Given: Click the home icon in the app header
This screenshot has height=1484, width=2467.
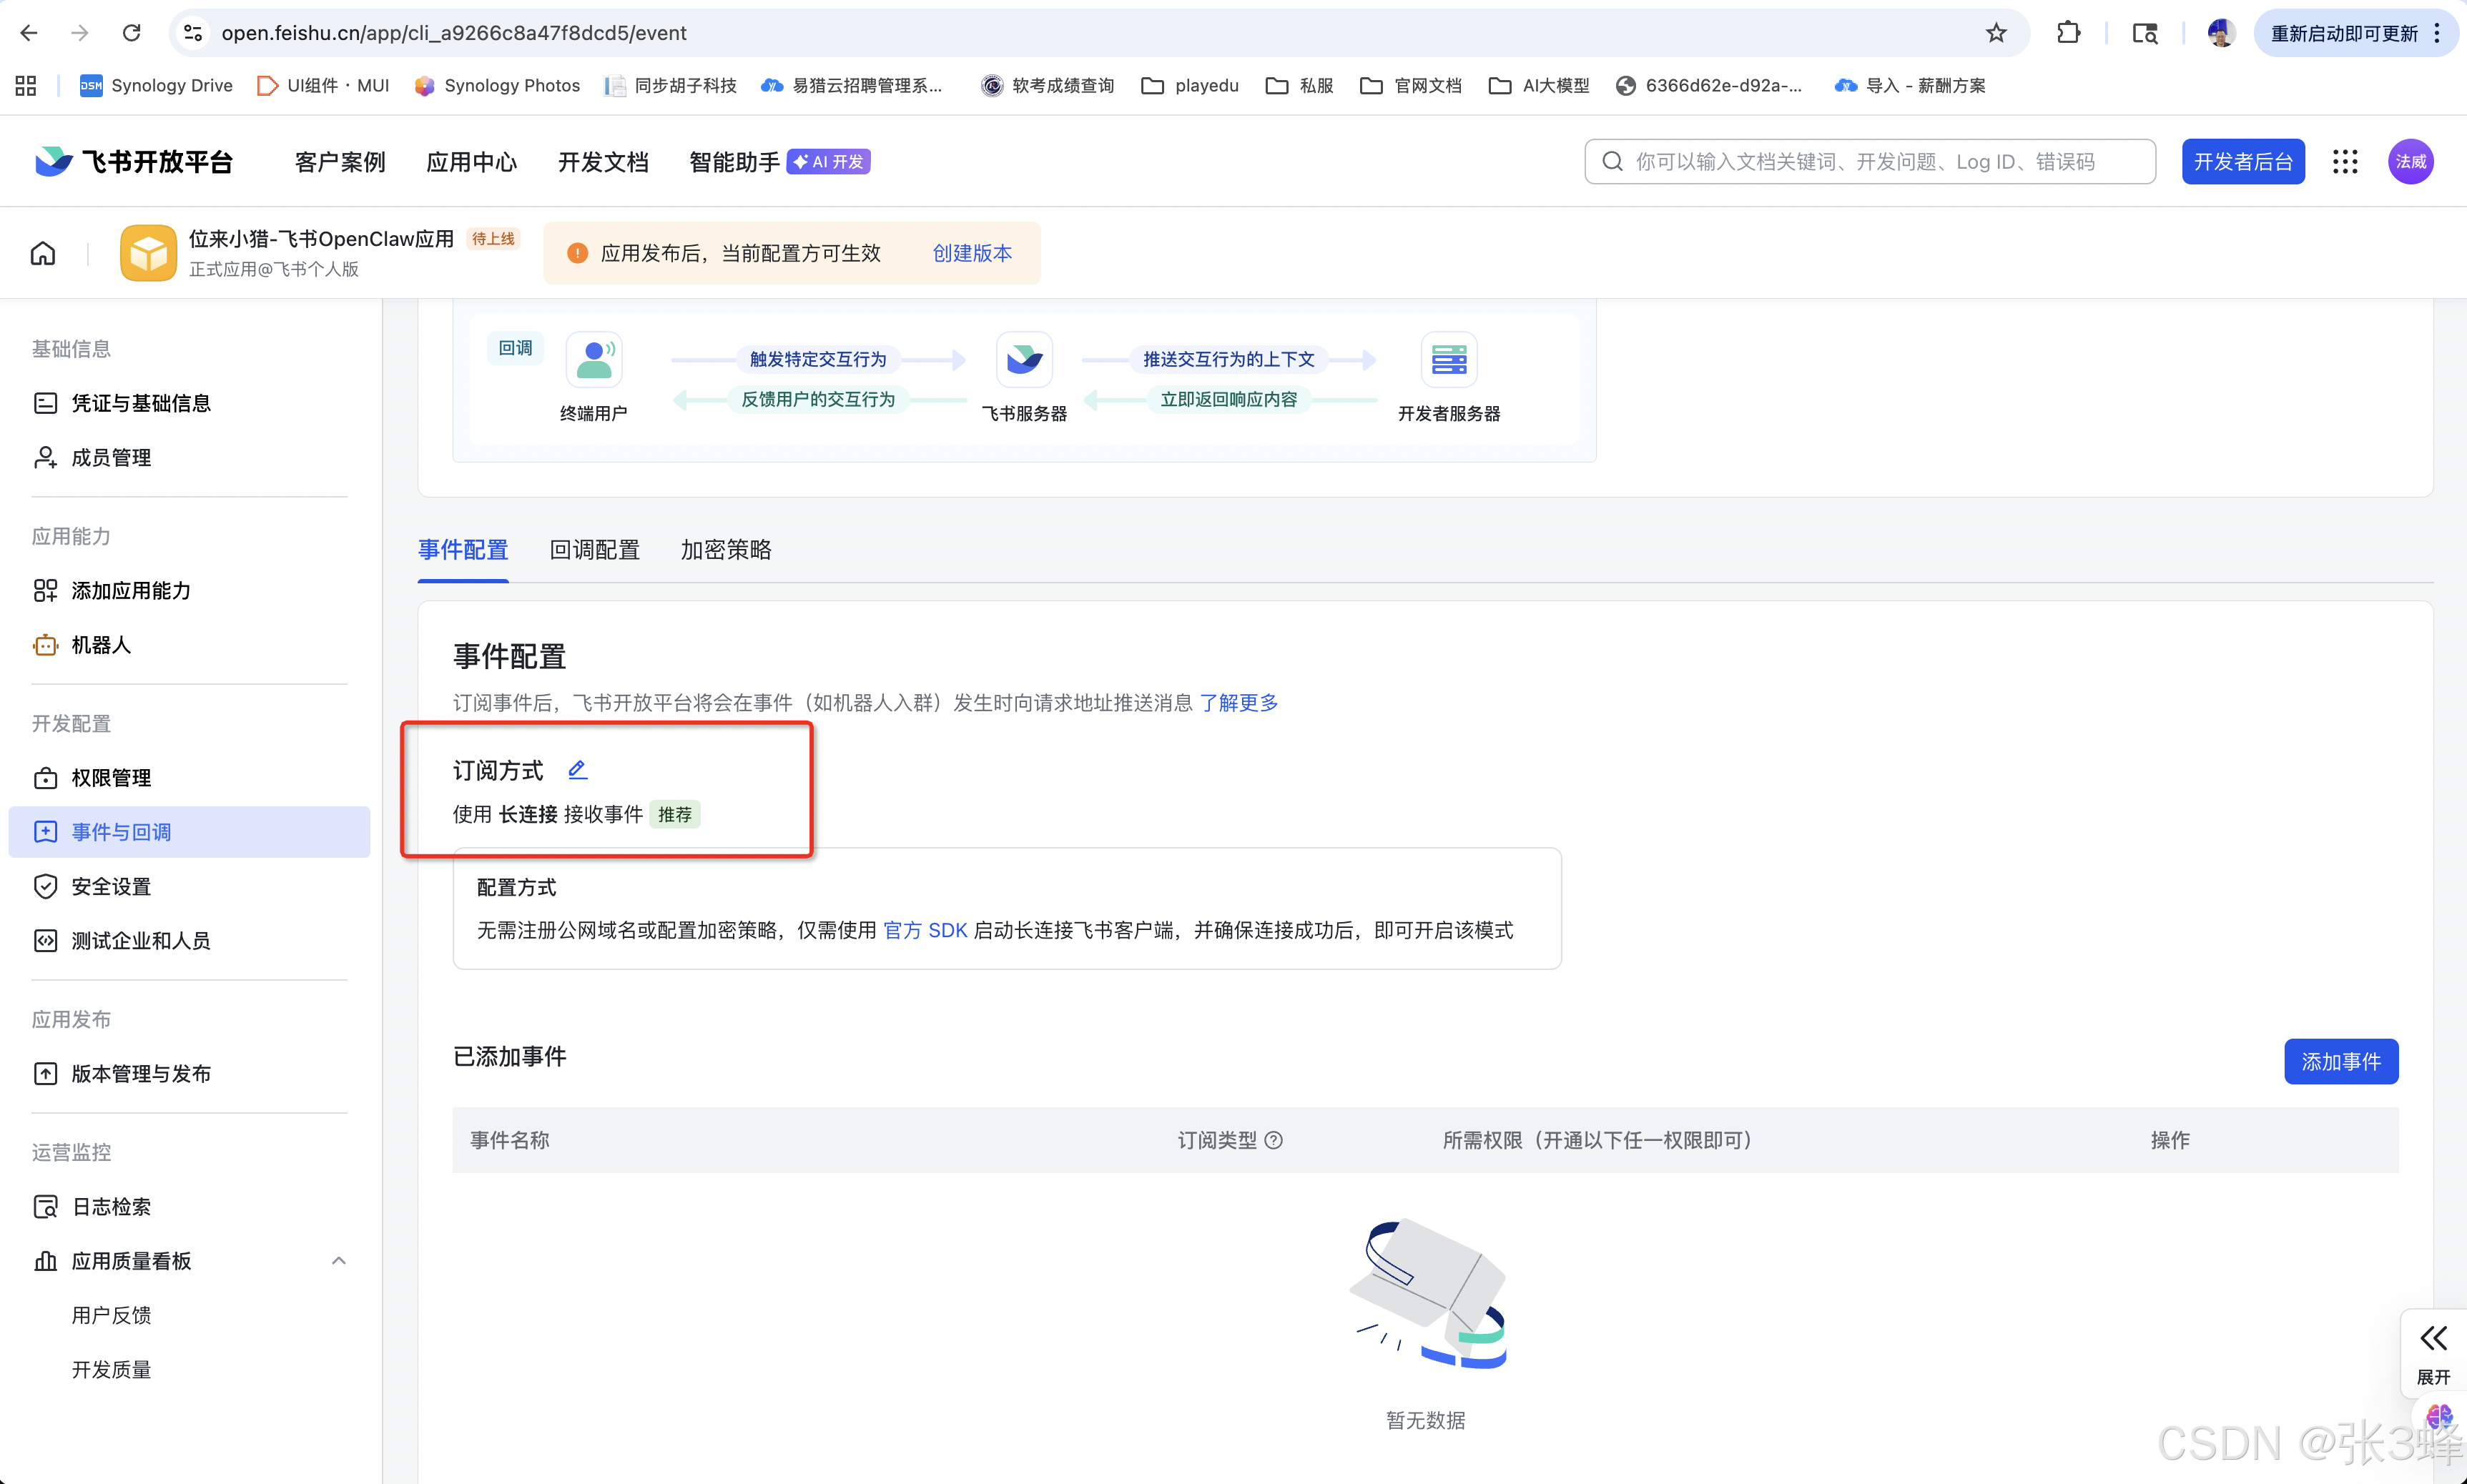Looking at the screenshot, I should [43, 253].
